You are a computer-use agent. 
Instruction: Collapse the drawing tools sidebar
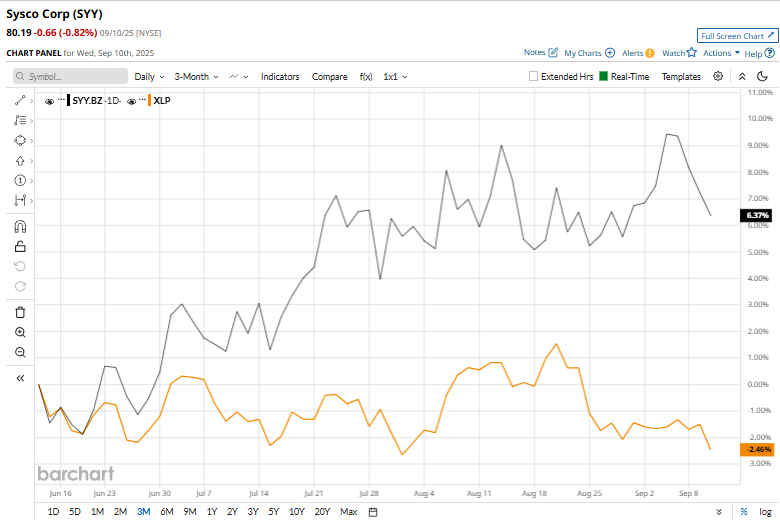click(20, 378)
